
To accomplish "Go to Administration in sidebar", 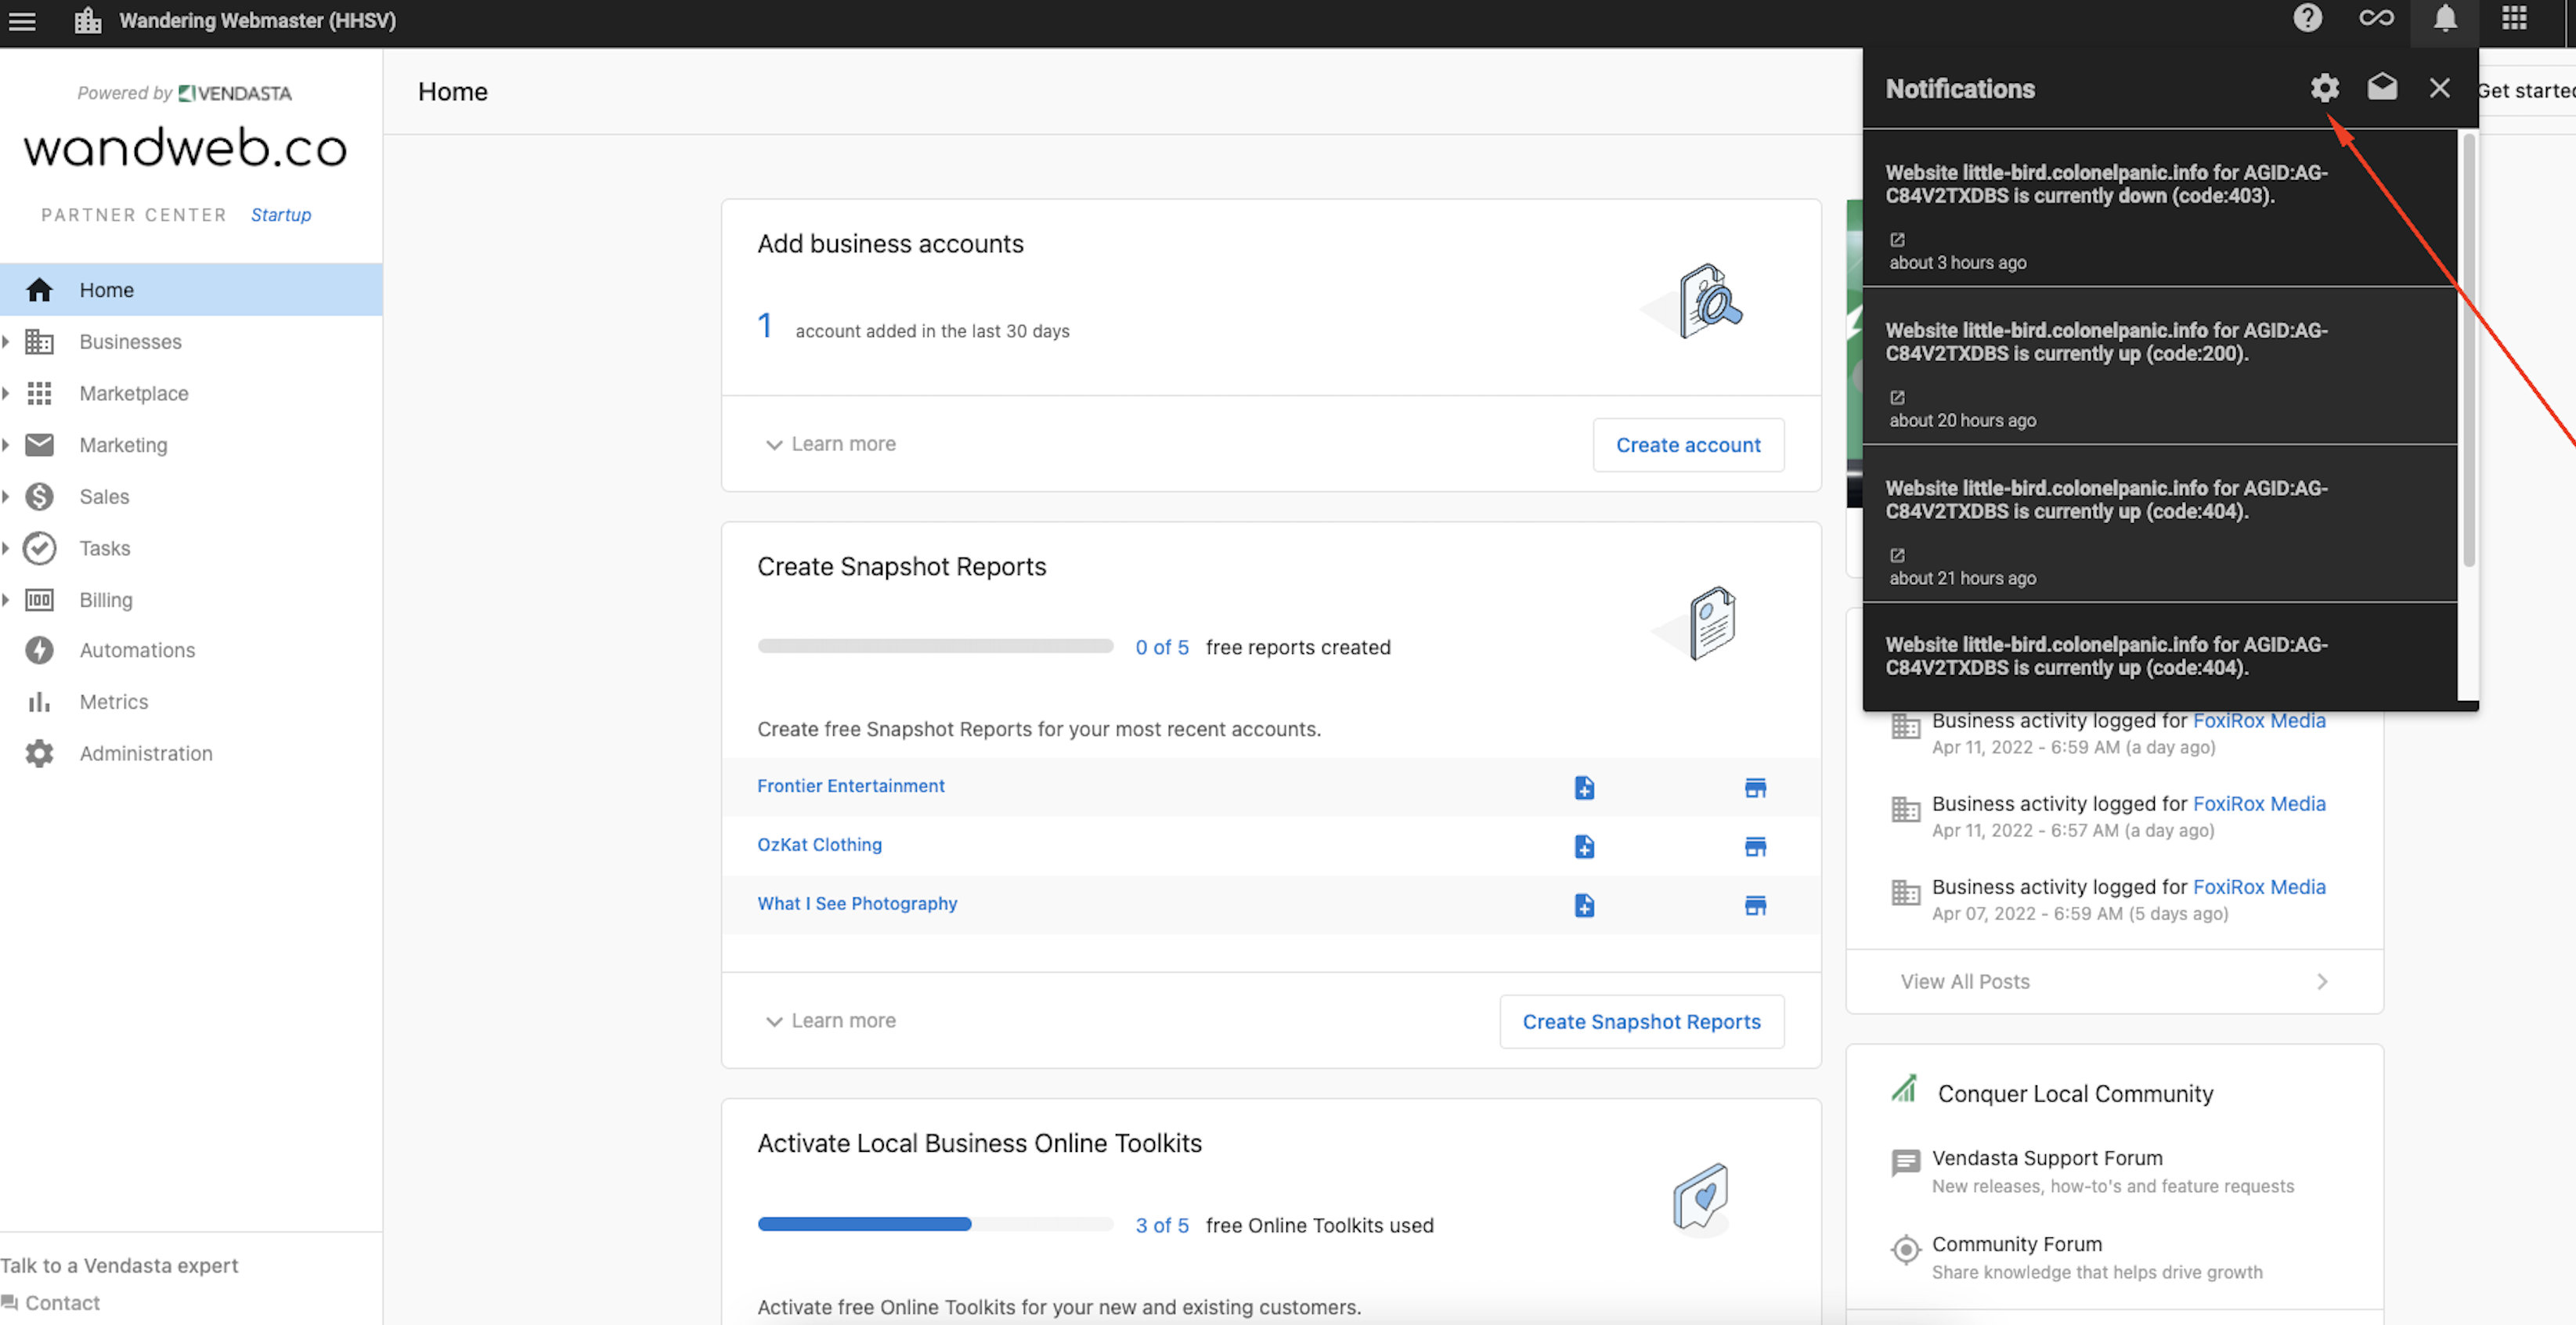I will 146,753.
